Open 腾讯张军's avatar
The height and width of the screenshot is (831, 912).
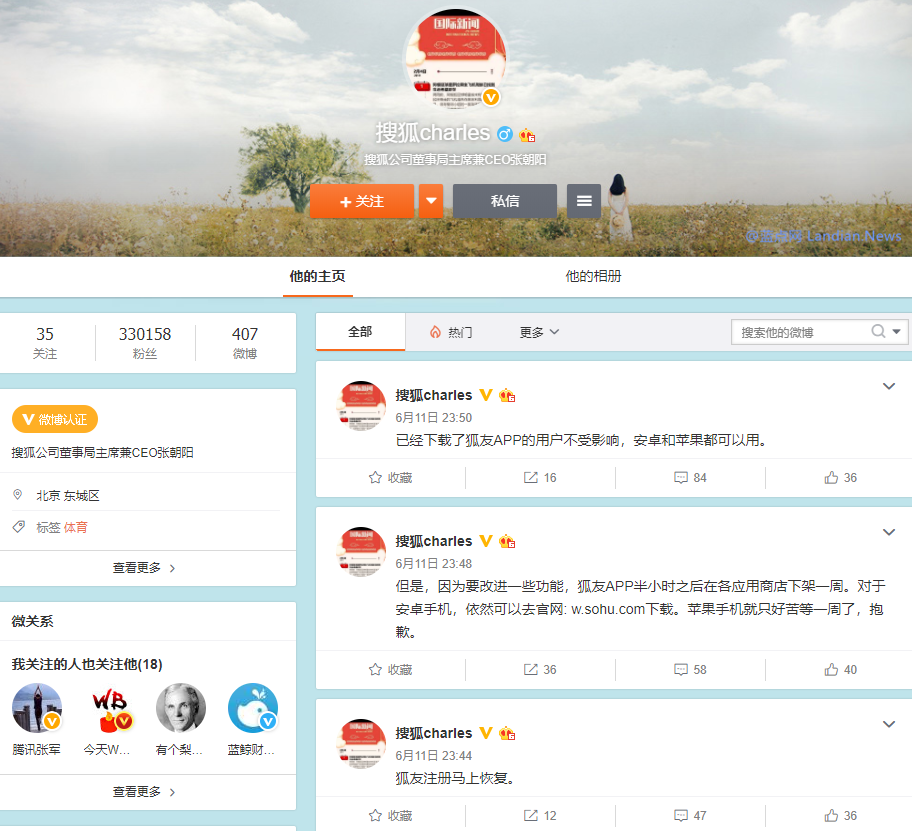37,708
